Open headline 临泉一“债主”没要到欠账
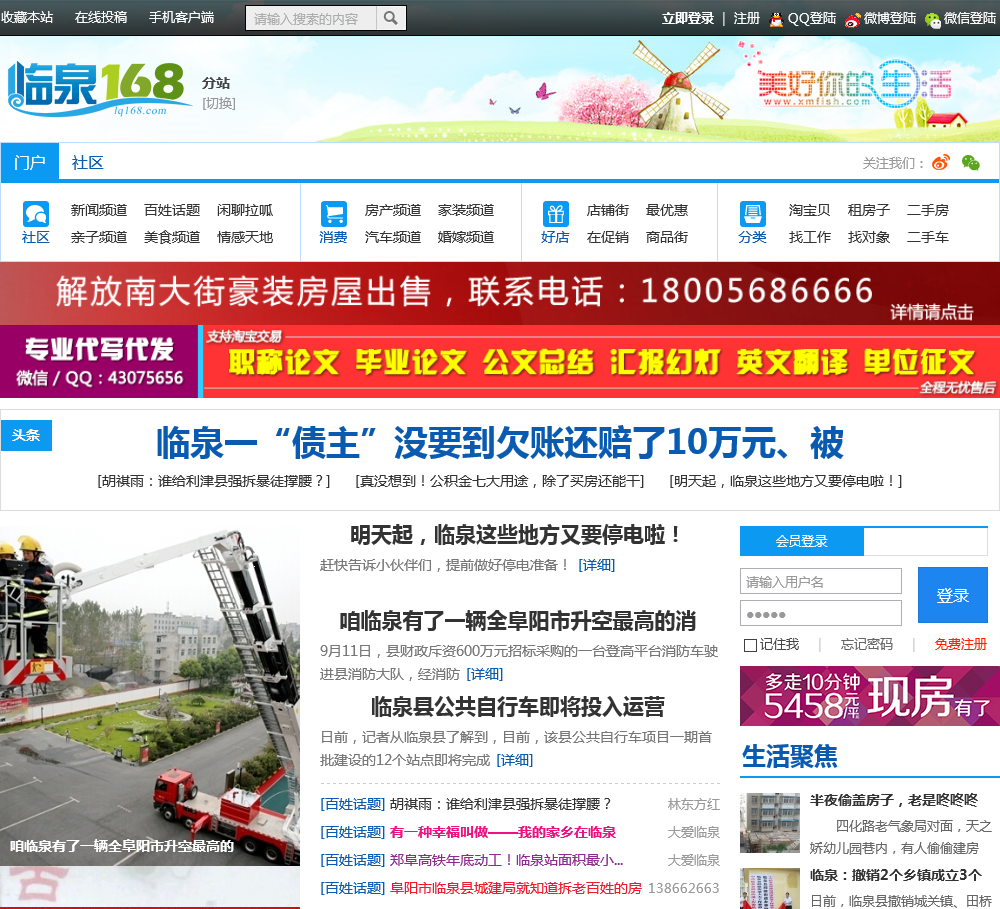This screenshot has height=909, width=1000. click(500, 443)
